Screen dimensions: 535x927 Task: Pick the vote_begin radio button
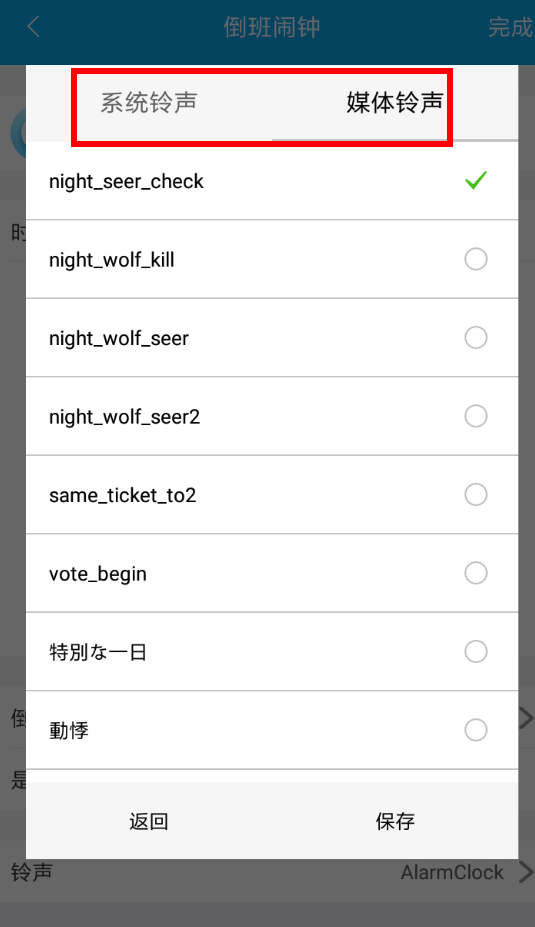click(476, 573)
